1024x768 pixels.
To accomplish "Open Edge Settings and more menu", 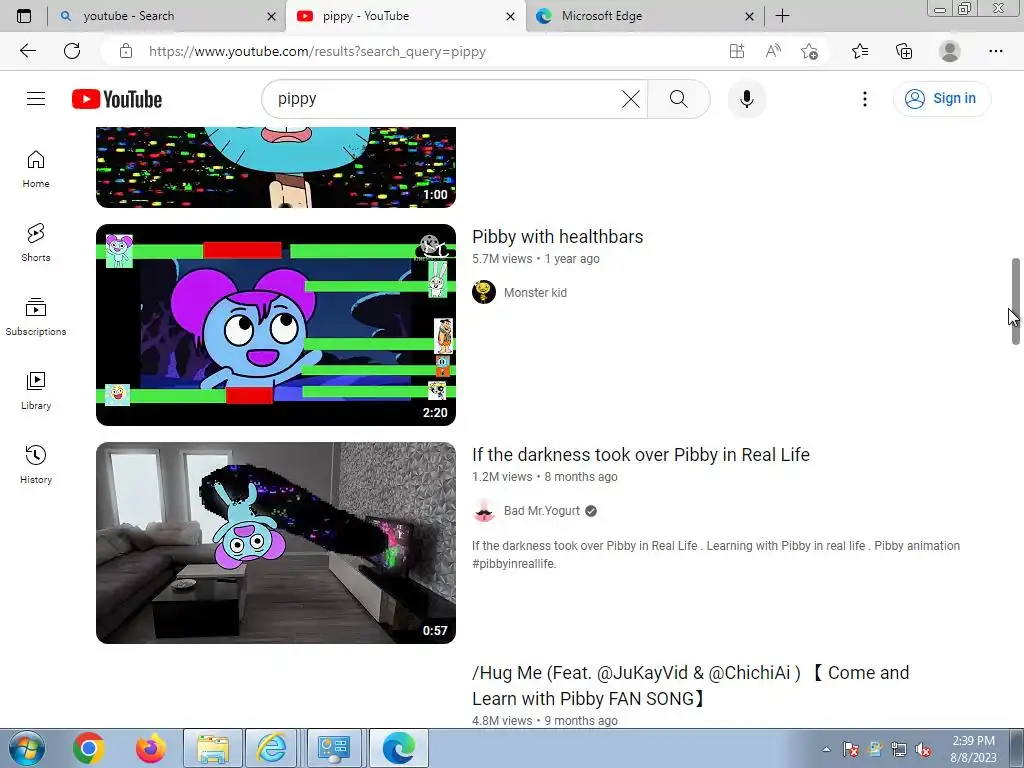I will [x=995, y=51].
